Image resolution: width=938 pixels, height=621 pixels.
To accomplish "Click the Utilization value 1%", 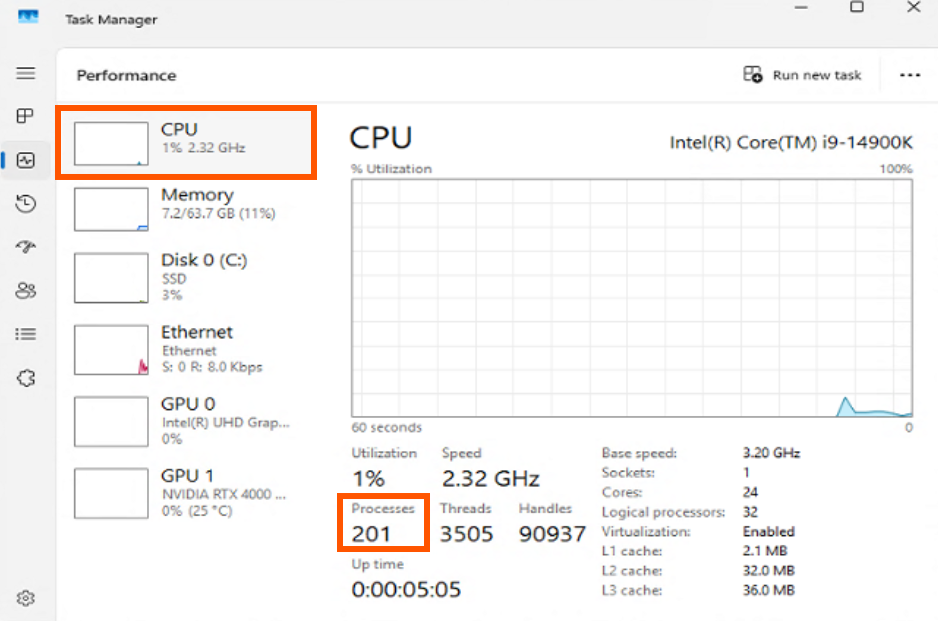I will pyautogui.click(x=368, y=479).
